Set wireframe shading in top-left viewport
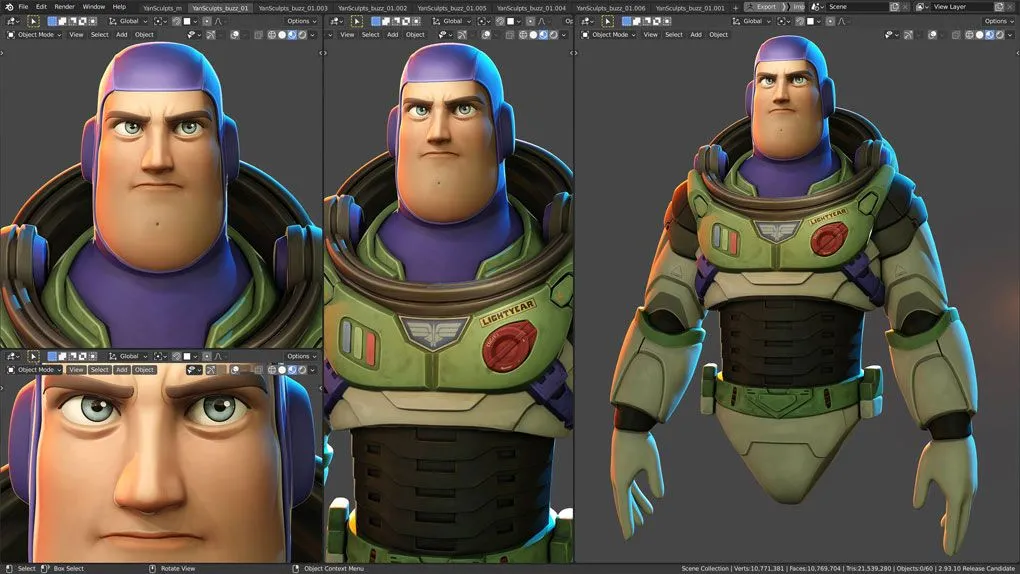Image resolution: width=1020 pixels, height=574 pixels. (272, 34)
